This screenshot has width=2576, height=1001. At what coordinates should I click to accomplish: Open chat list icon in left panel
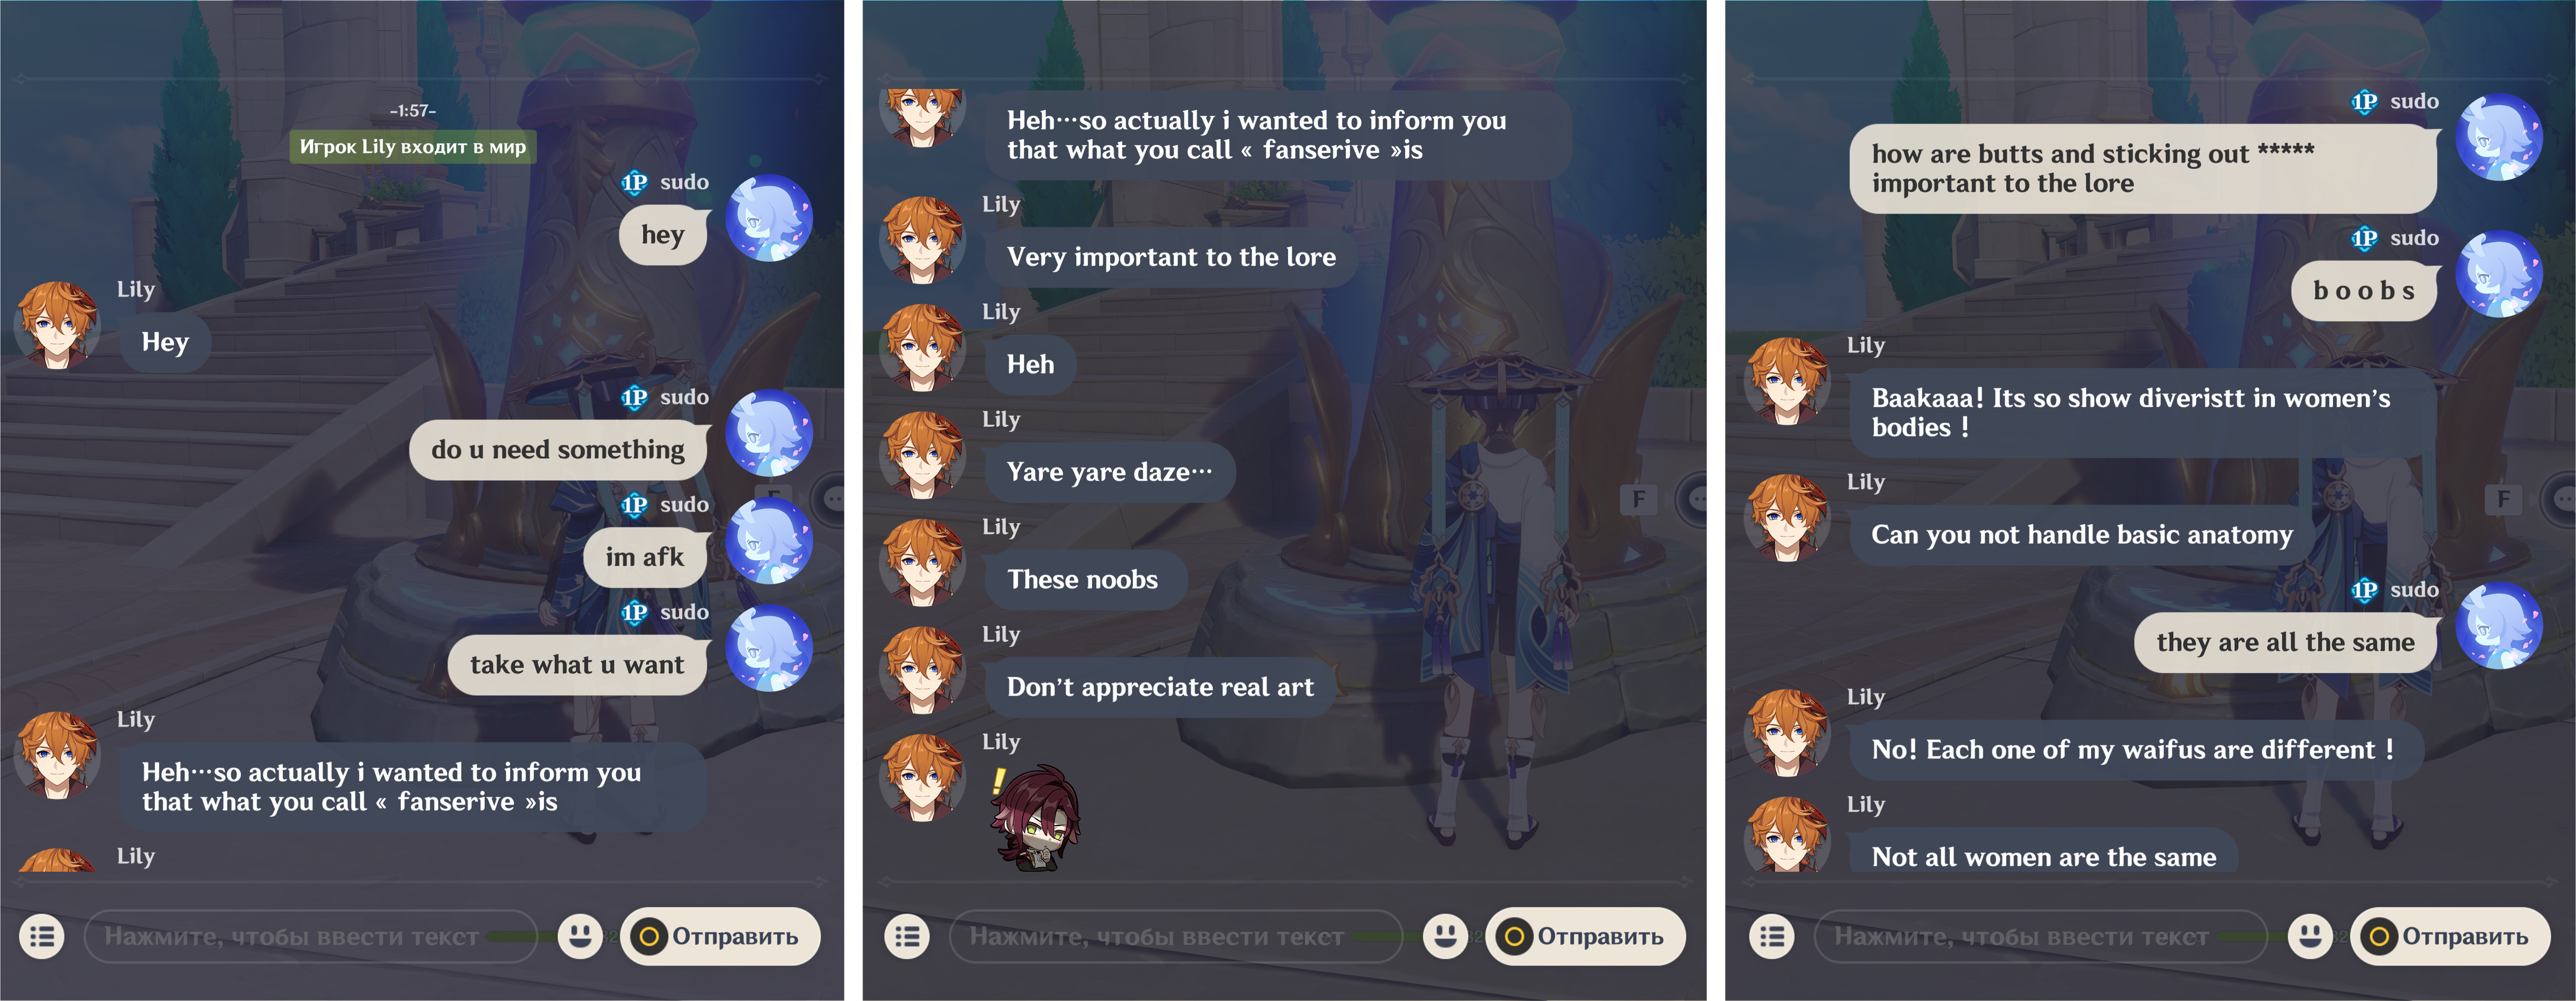(x=42, y=936)
